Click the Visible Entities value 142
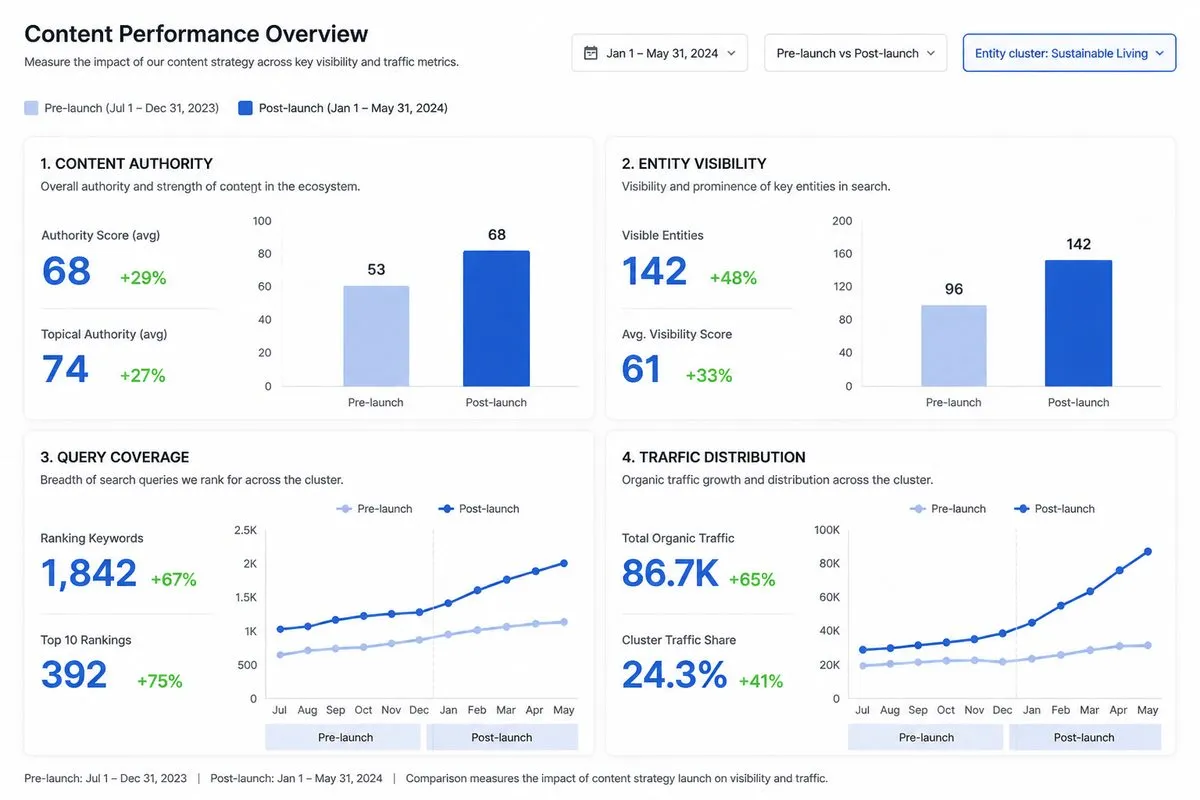This screenshot has width=1200, height=800. [x=655, y=272]
